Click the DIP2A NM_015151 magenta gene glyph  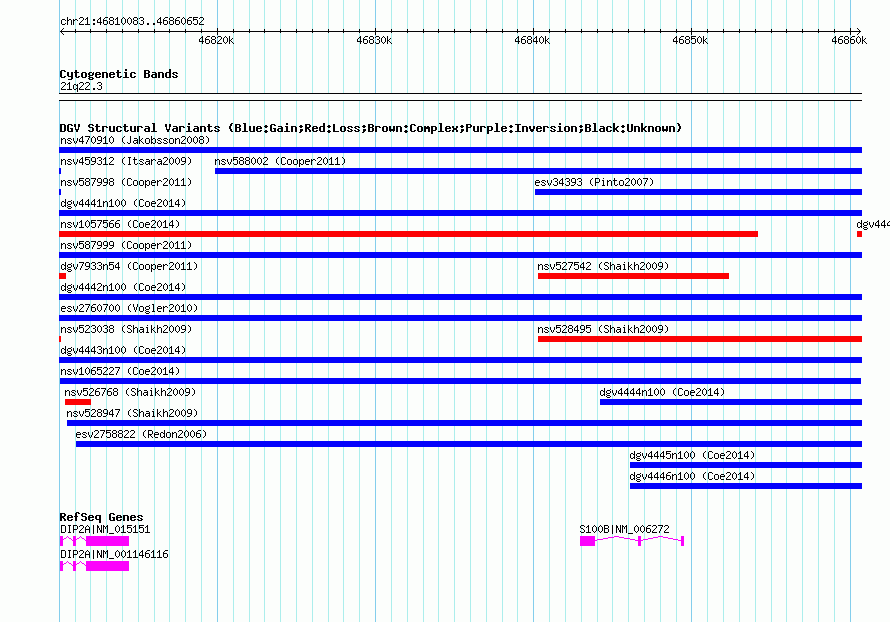[x=94, y=541]
